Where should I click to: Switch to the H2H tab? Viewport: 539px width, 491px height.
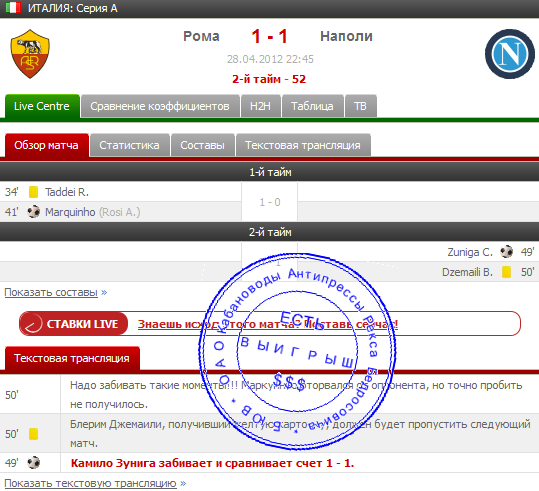coord(260,106)
